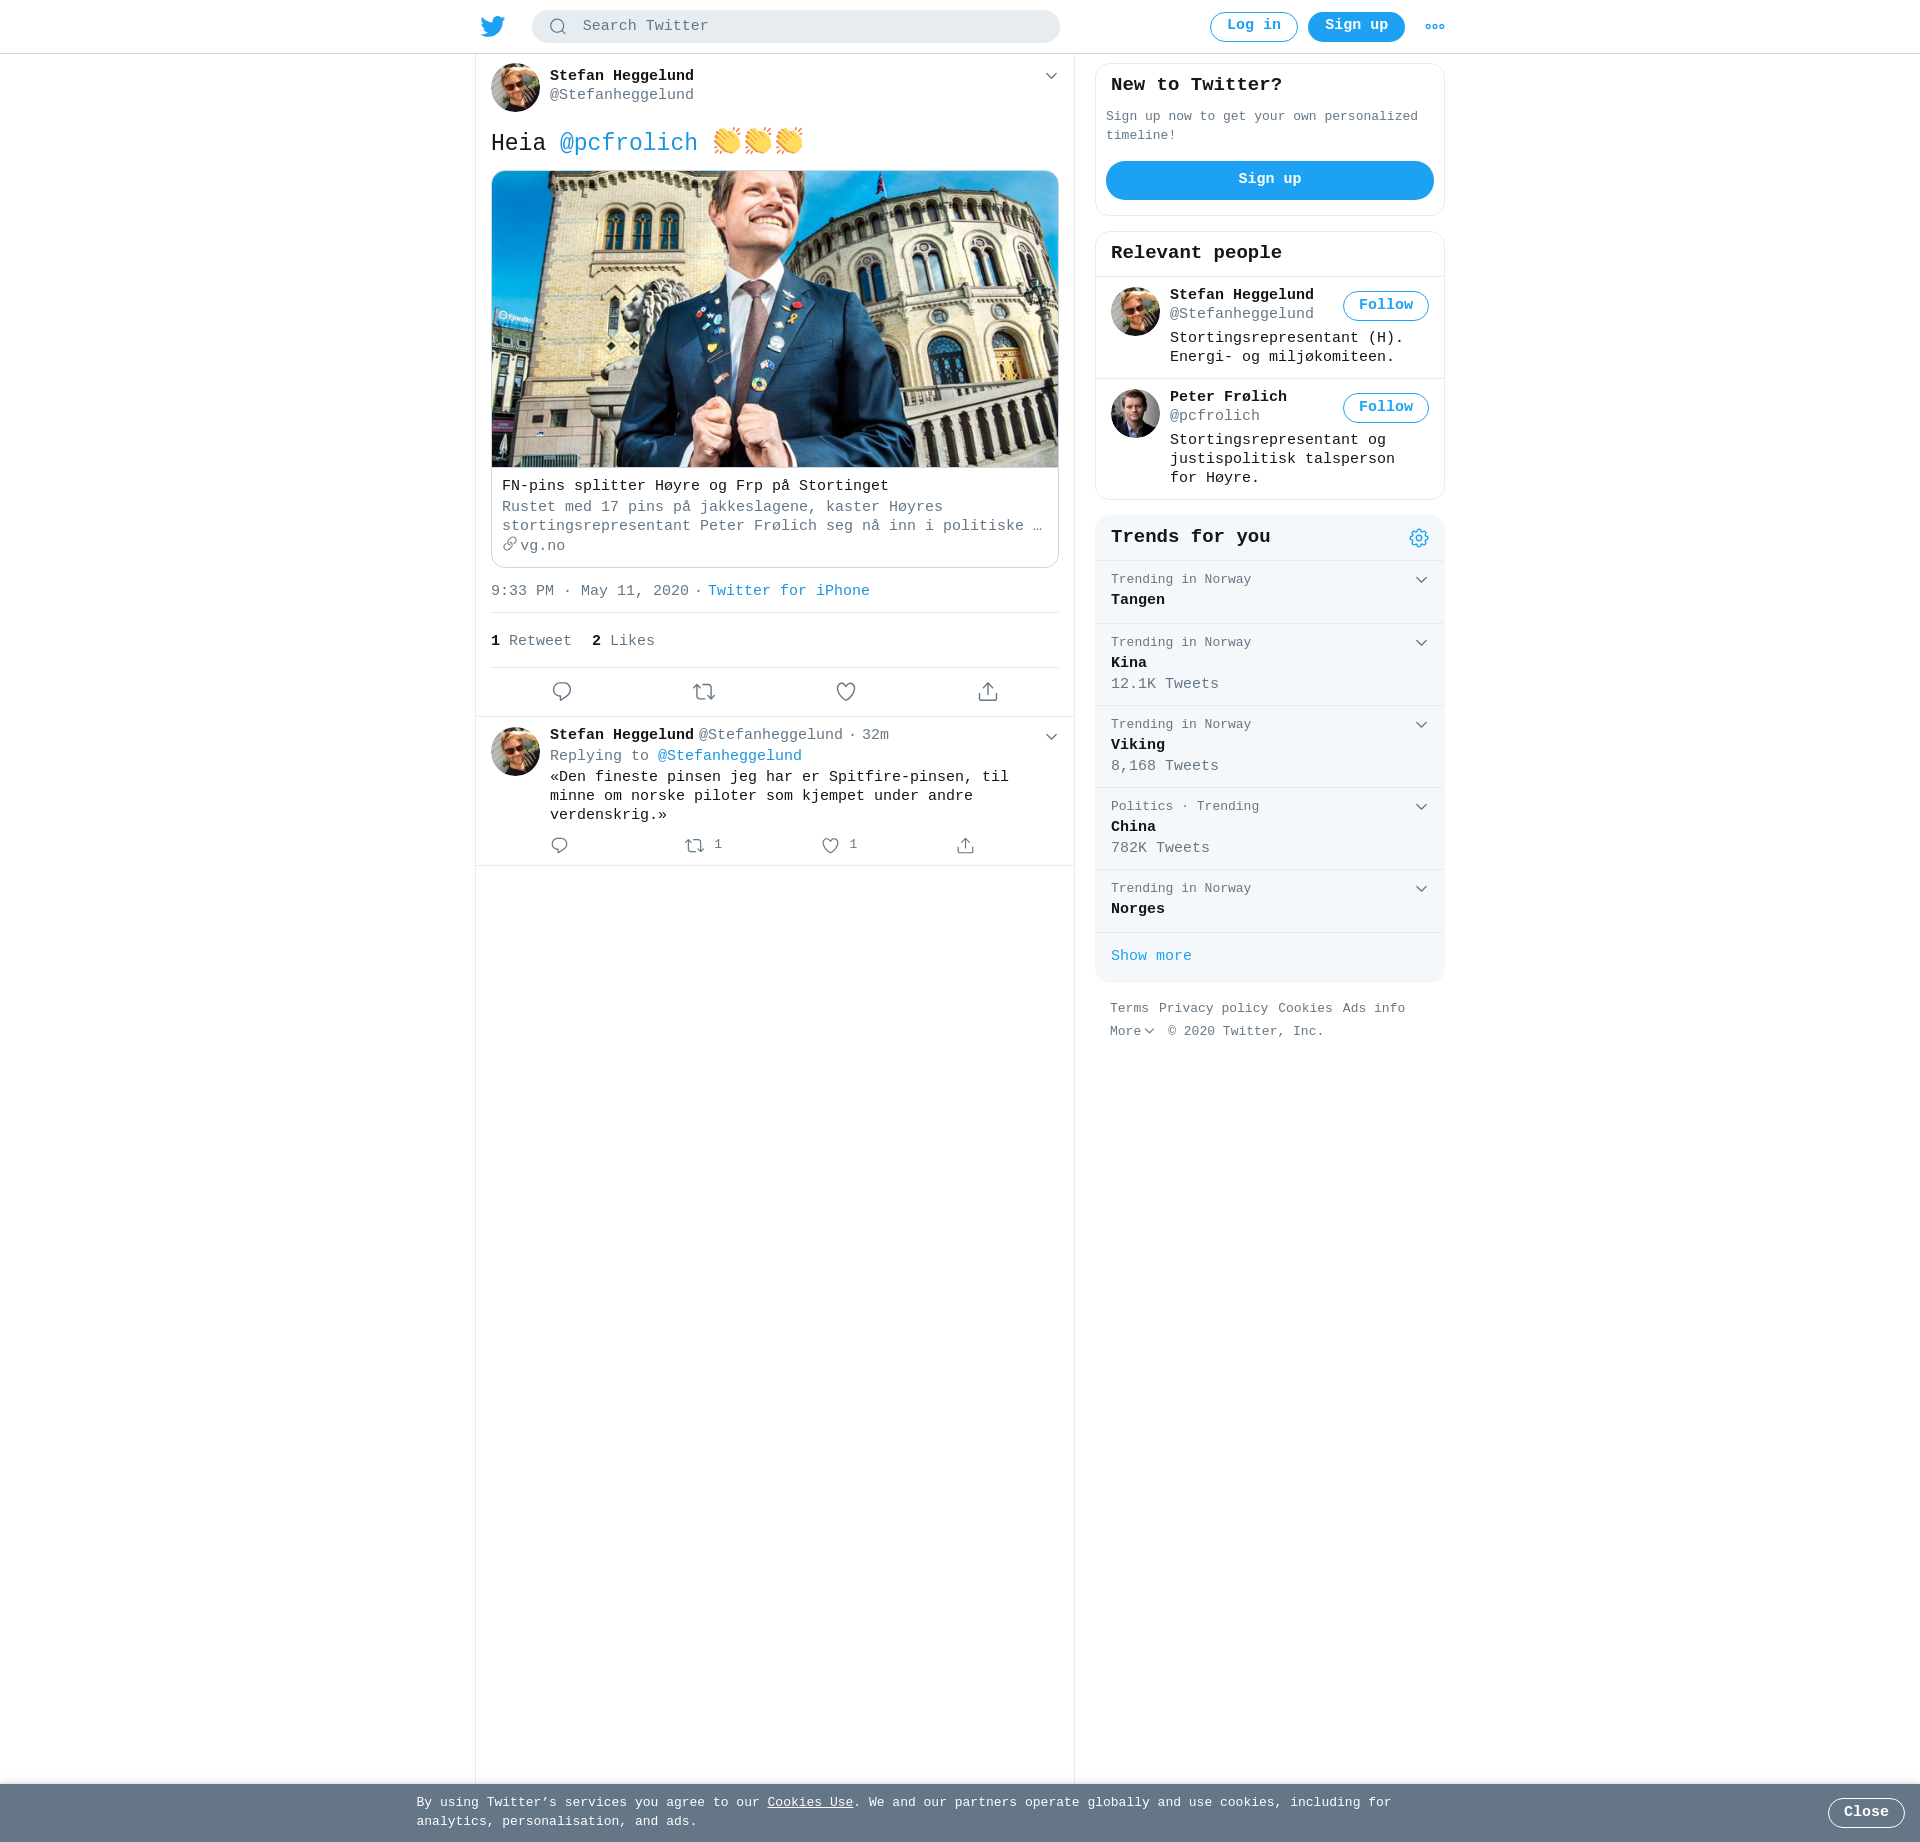
Task: Open the Viking trend
Action: [1269, 747]
